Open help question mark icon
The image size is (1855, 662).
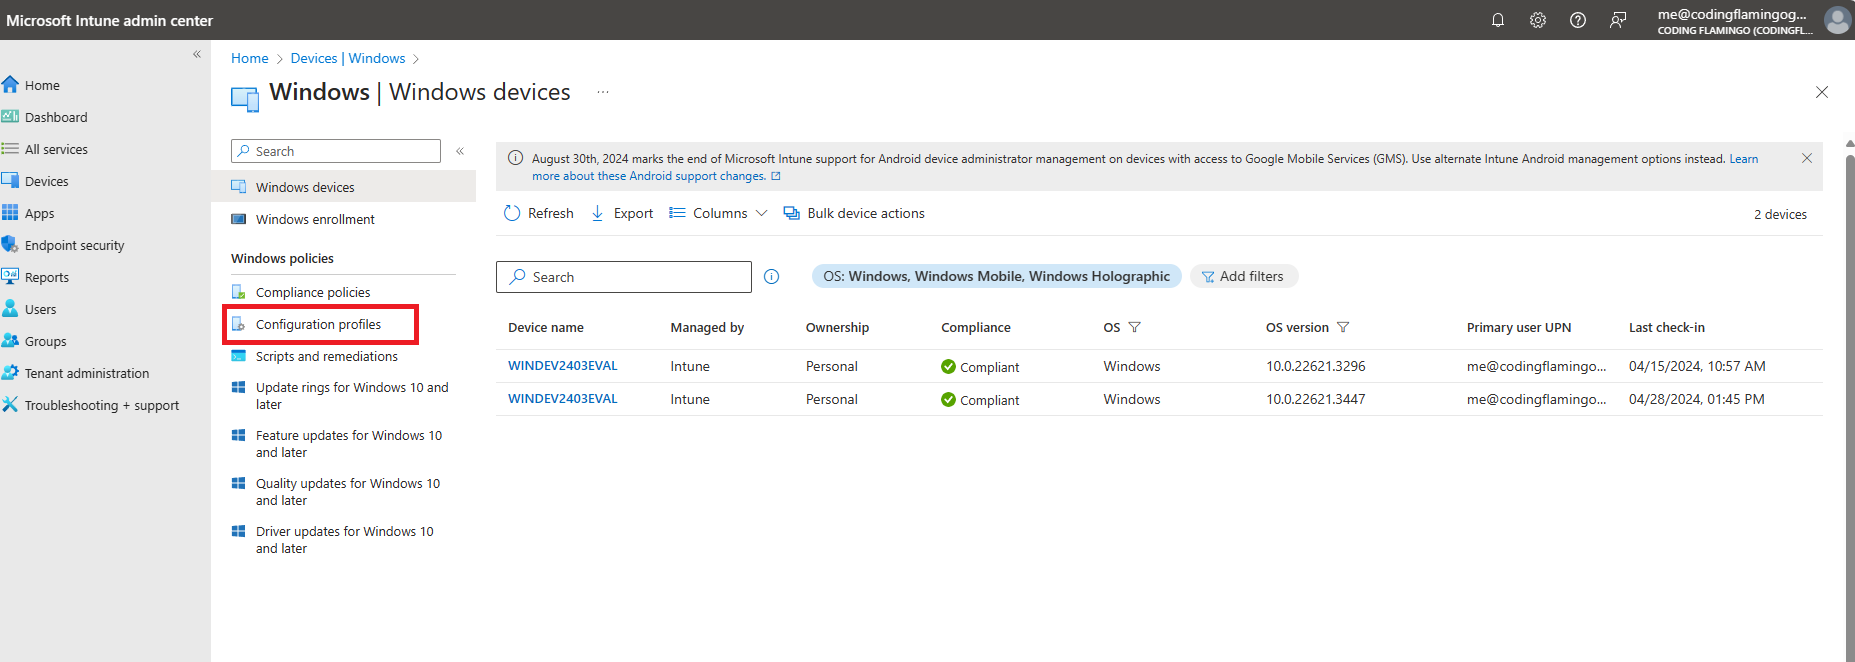1578,20
